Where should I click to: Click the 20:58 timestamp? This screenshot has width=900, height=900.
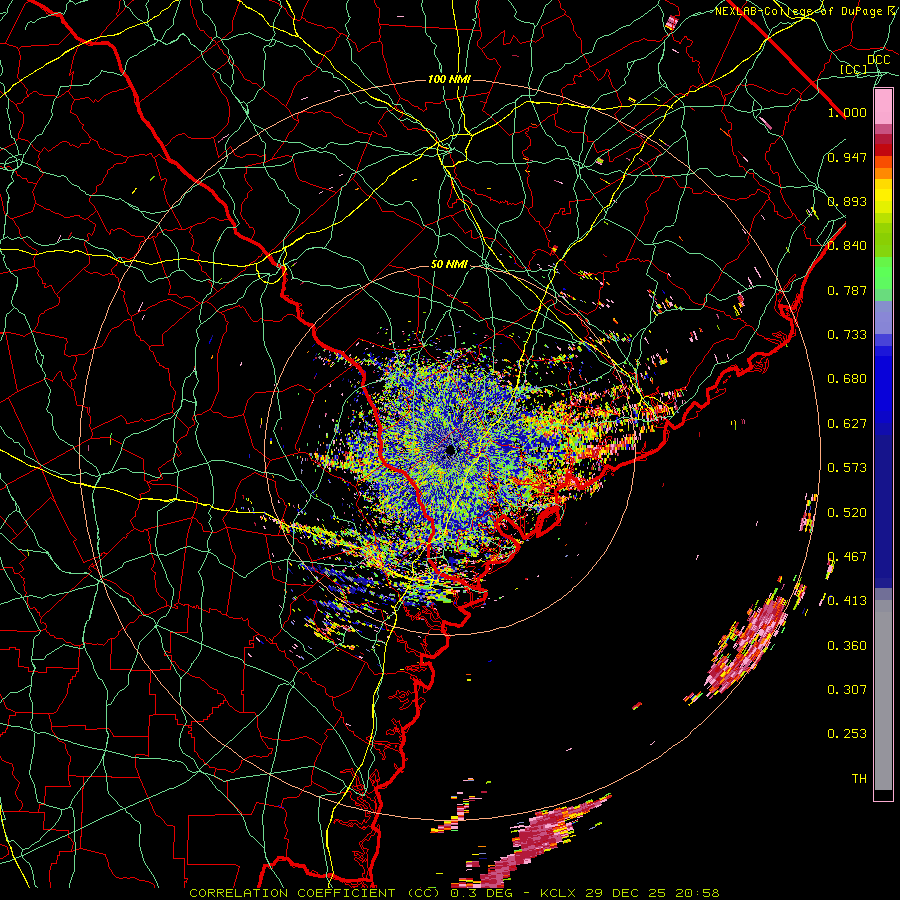(696, 893)
